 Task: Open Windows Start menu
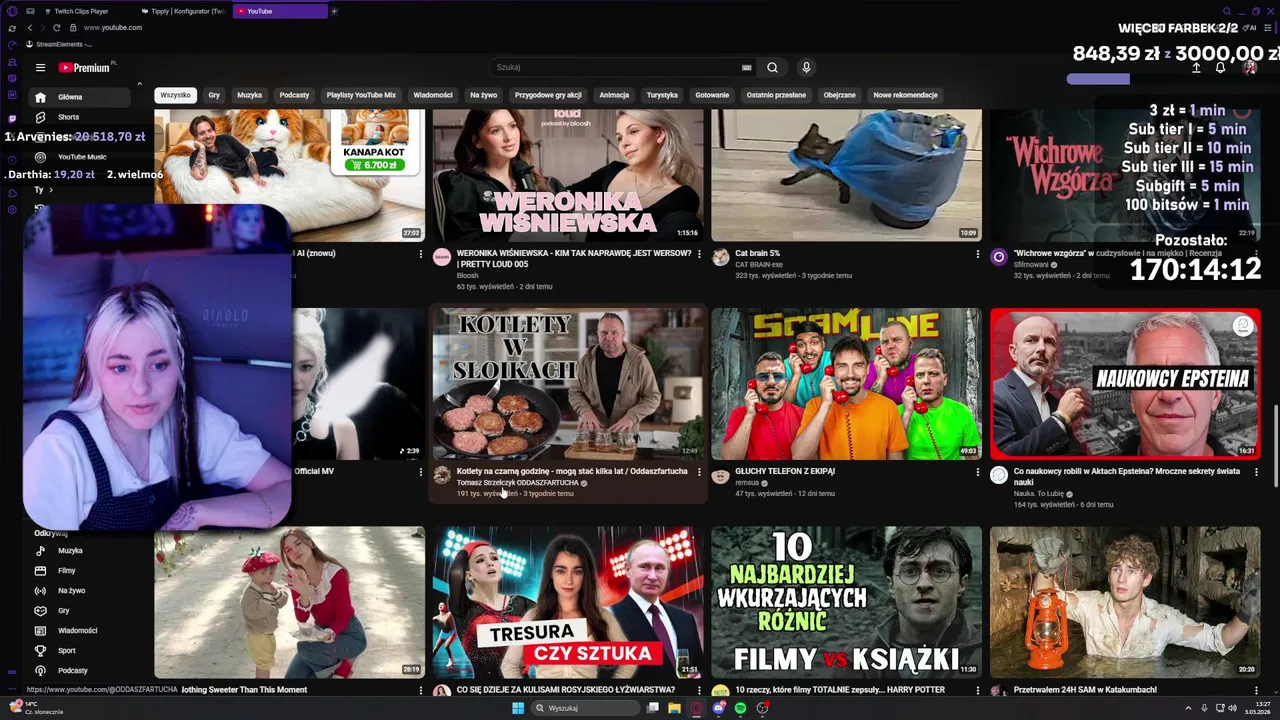(x=518, y=708)
